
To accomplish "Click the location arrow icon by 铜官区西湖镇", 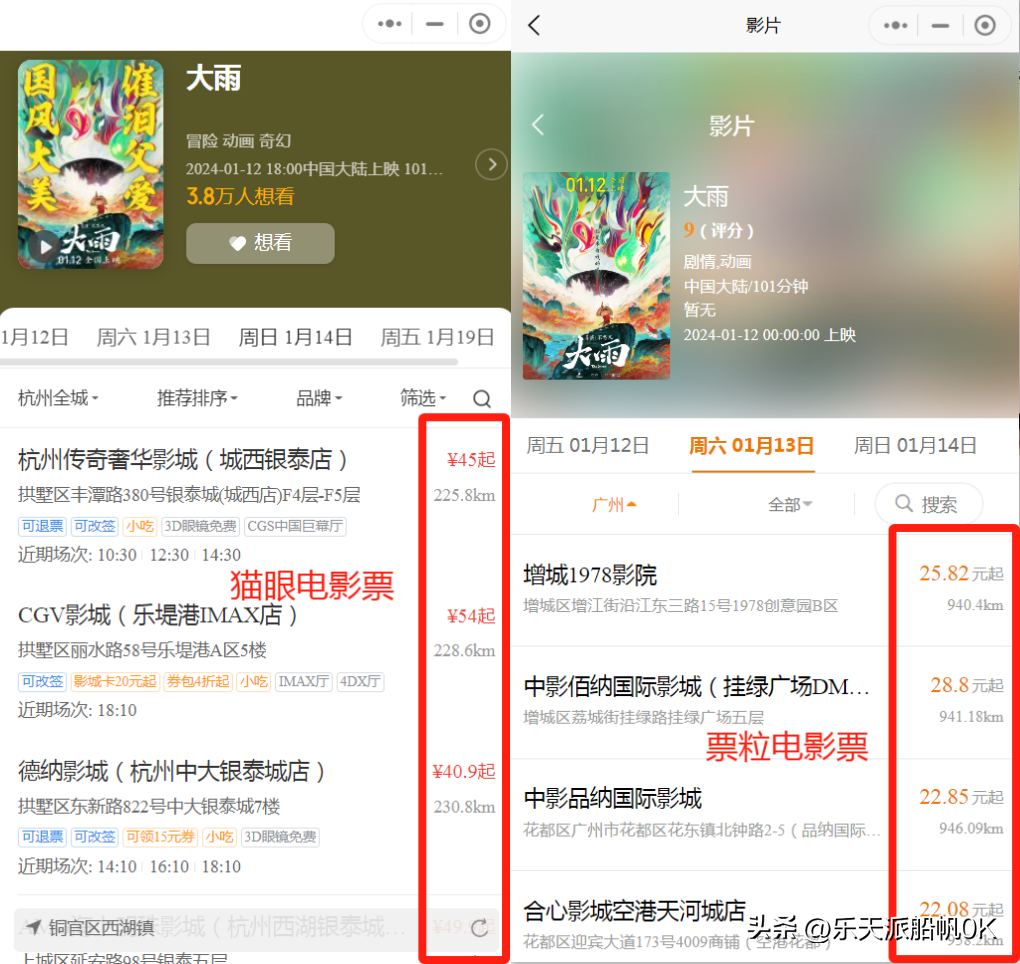I will click(34, 927).
